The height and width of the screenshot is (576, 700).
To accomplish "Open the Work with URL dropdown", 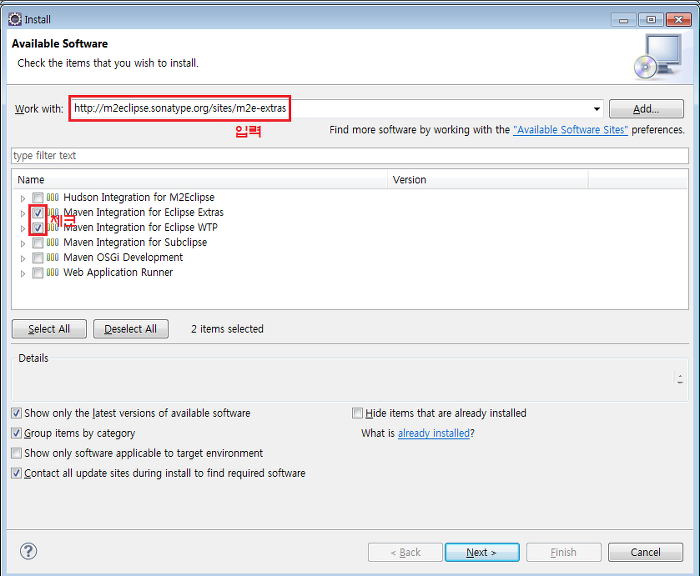I will click(597, 109).
